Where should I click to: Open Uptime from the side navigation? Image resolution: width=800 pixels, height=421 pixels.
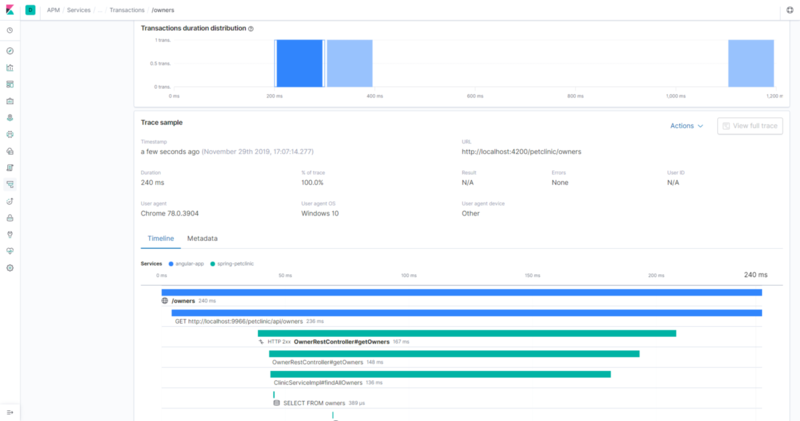tap(10, 202)
